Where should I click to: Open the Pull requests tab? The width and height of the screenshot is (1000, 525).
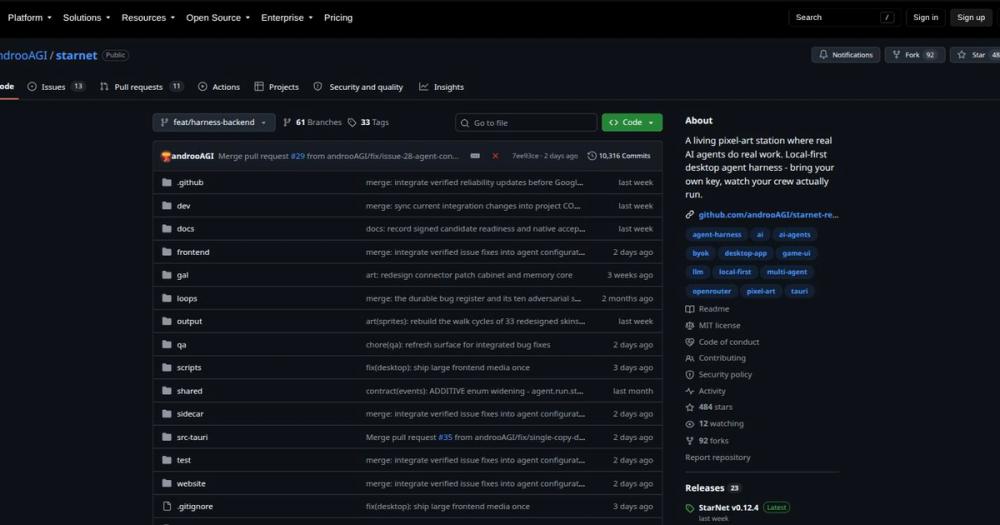tap(141, 87)
